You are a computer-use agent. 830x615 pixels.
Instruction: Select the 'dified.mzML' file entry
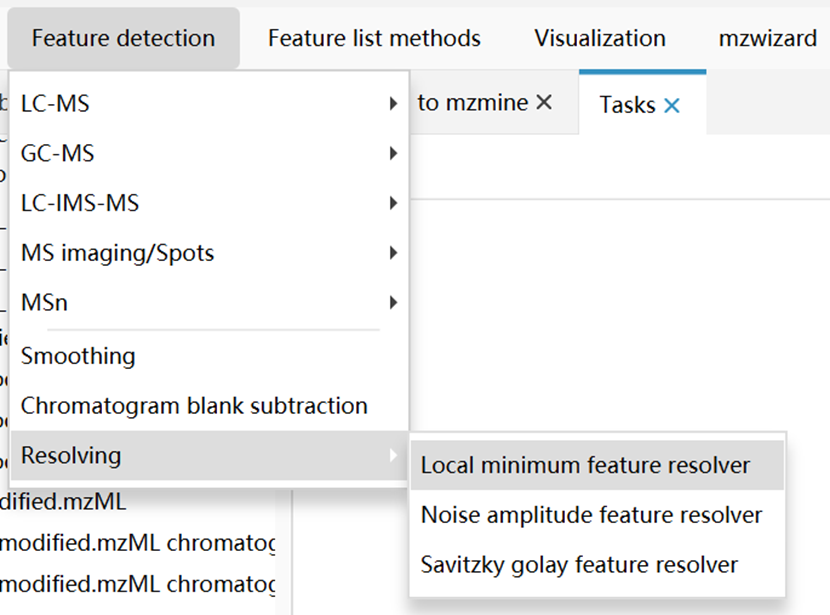click(x=63, y=501)
